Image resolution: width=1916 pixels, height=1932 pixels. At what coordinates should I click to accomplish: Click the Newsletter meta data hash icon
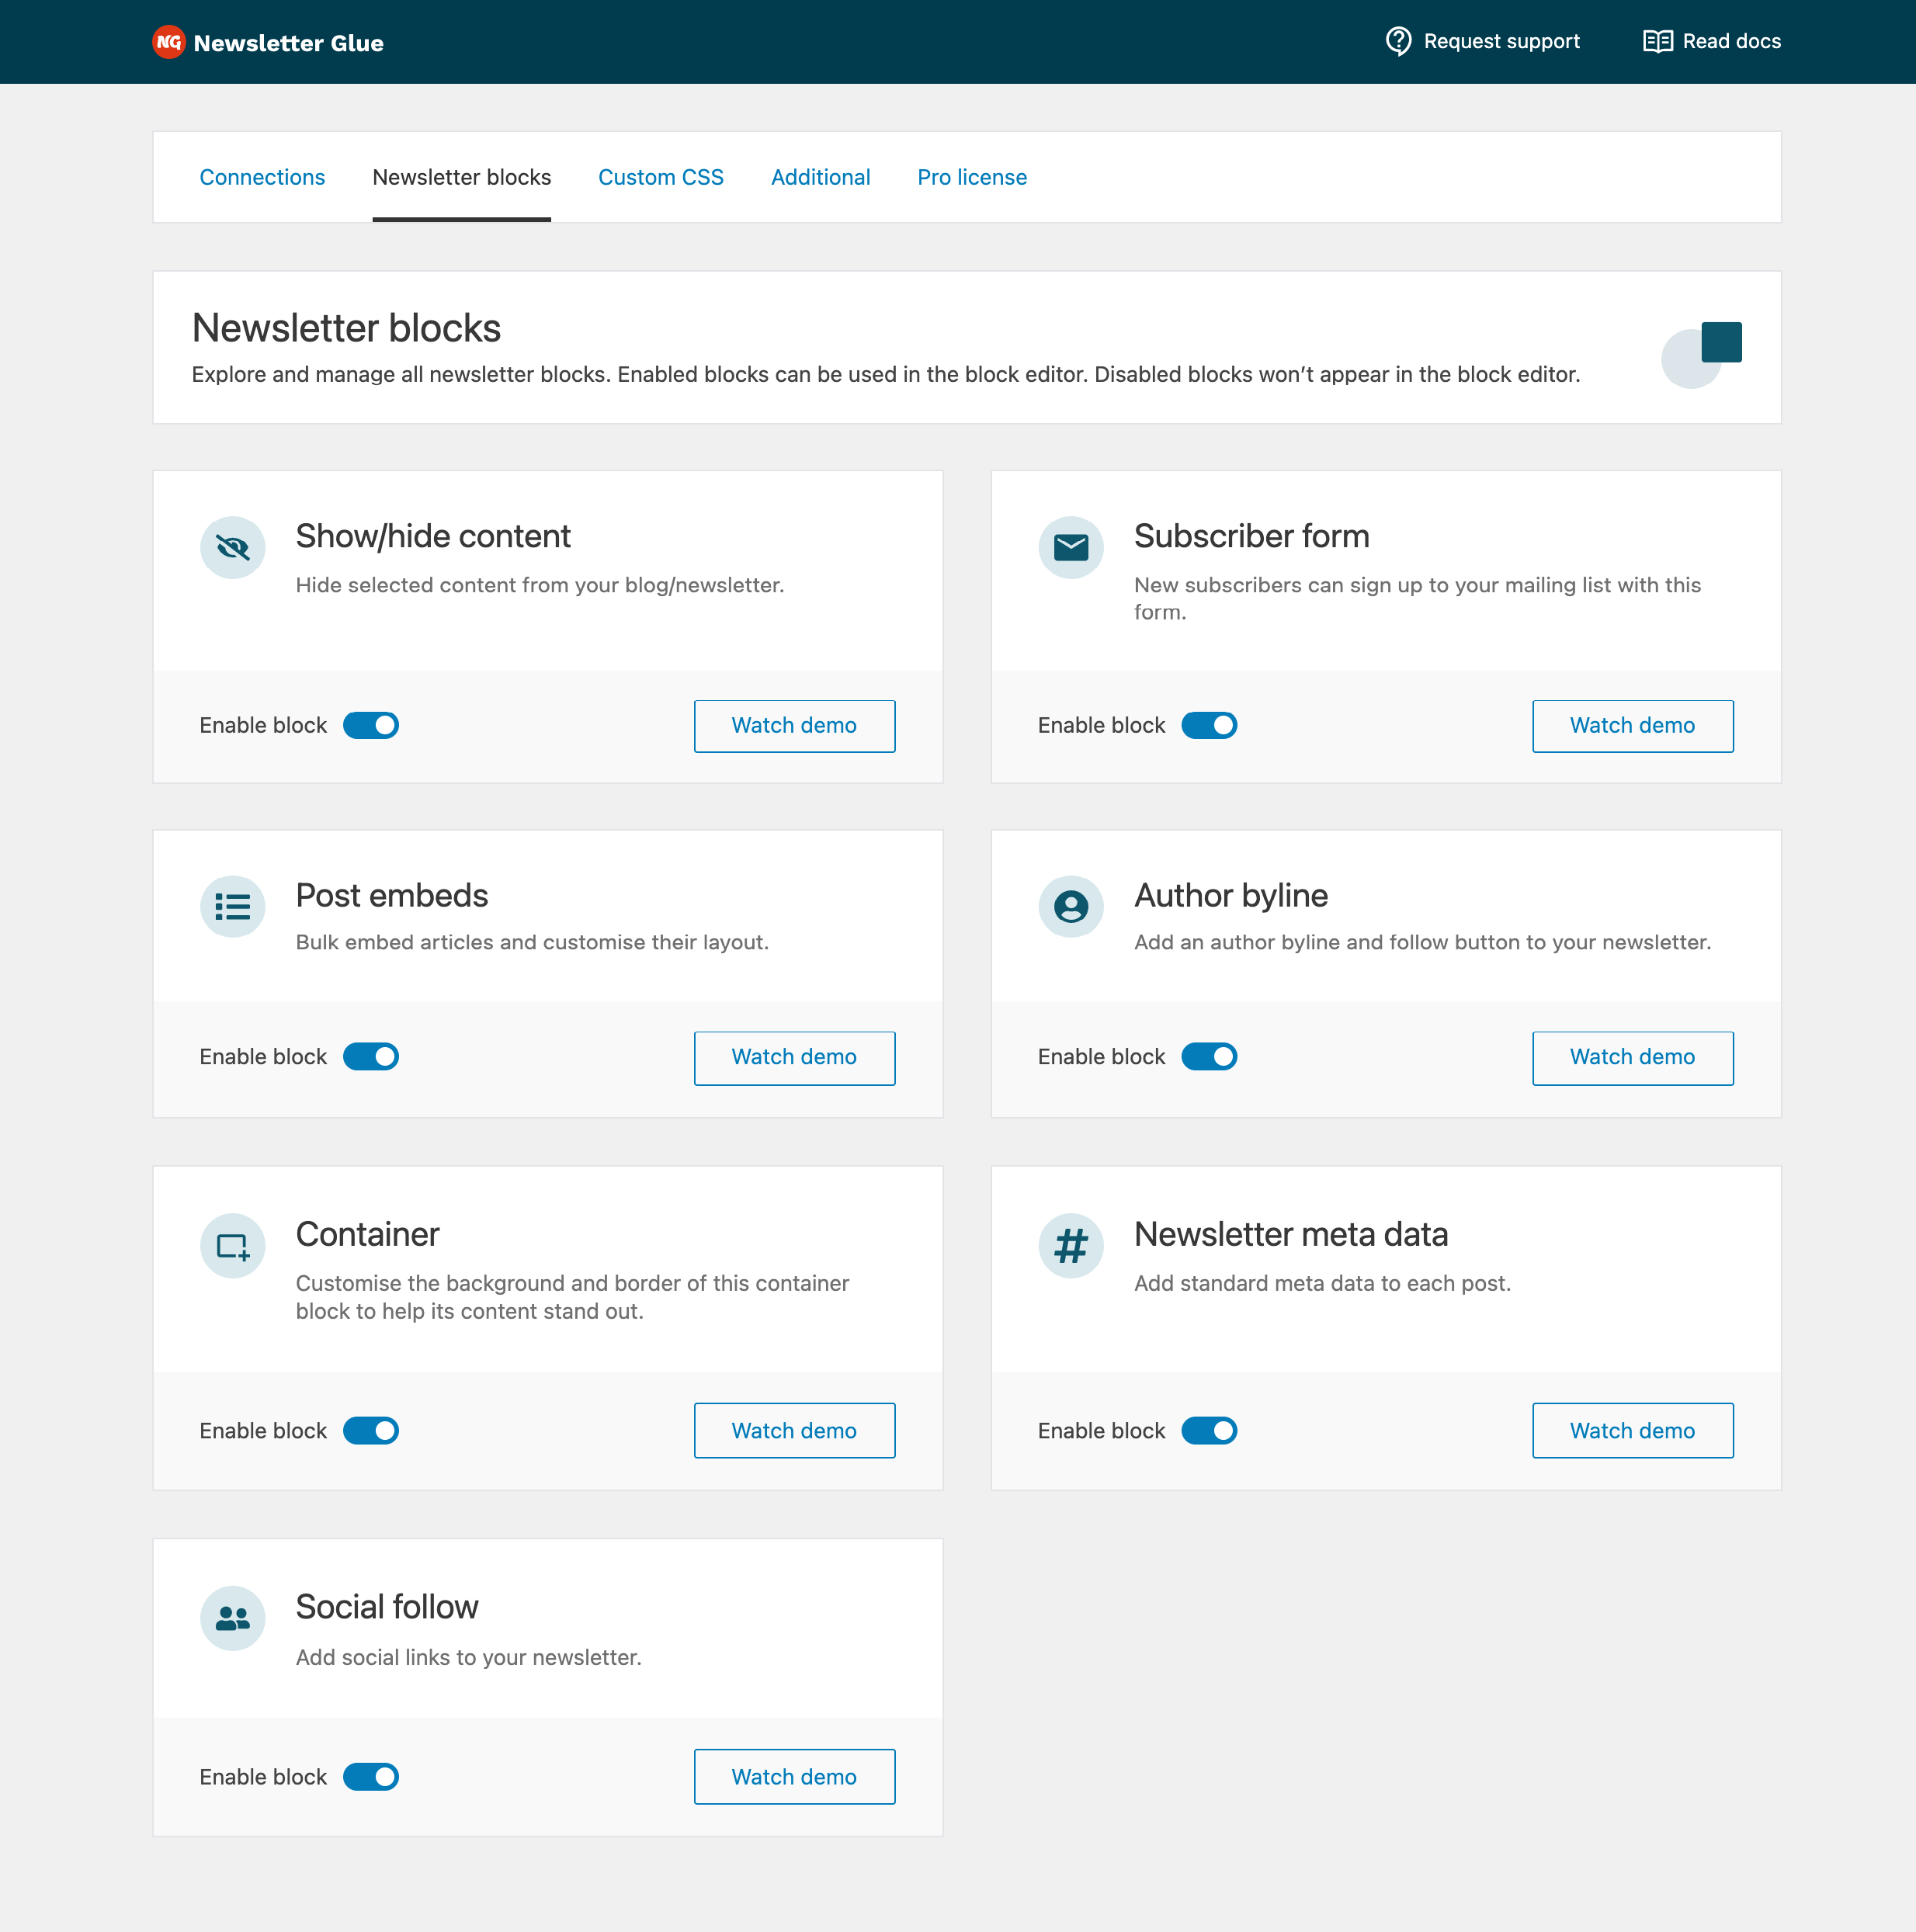(x=1071, y=1245)
